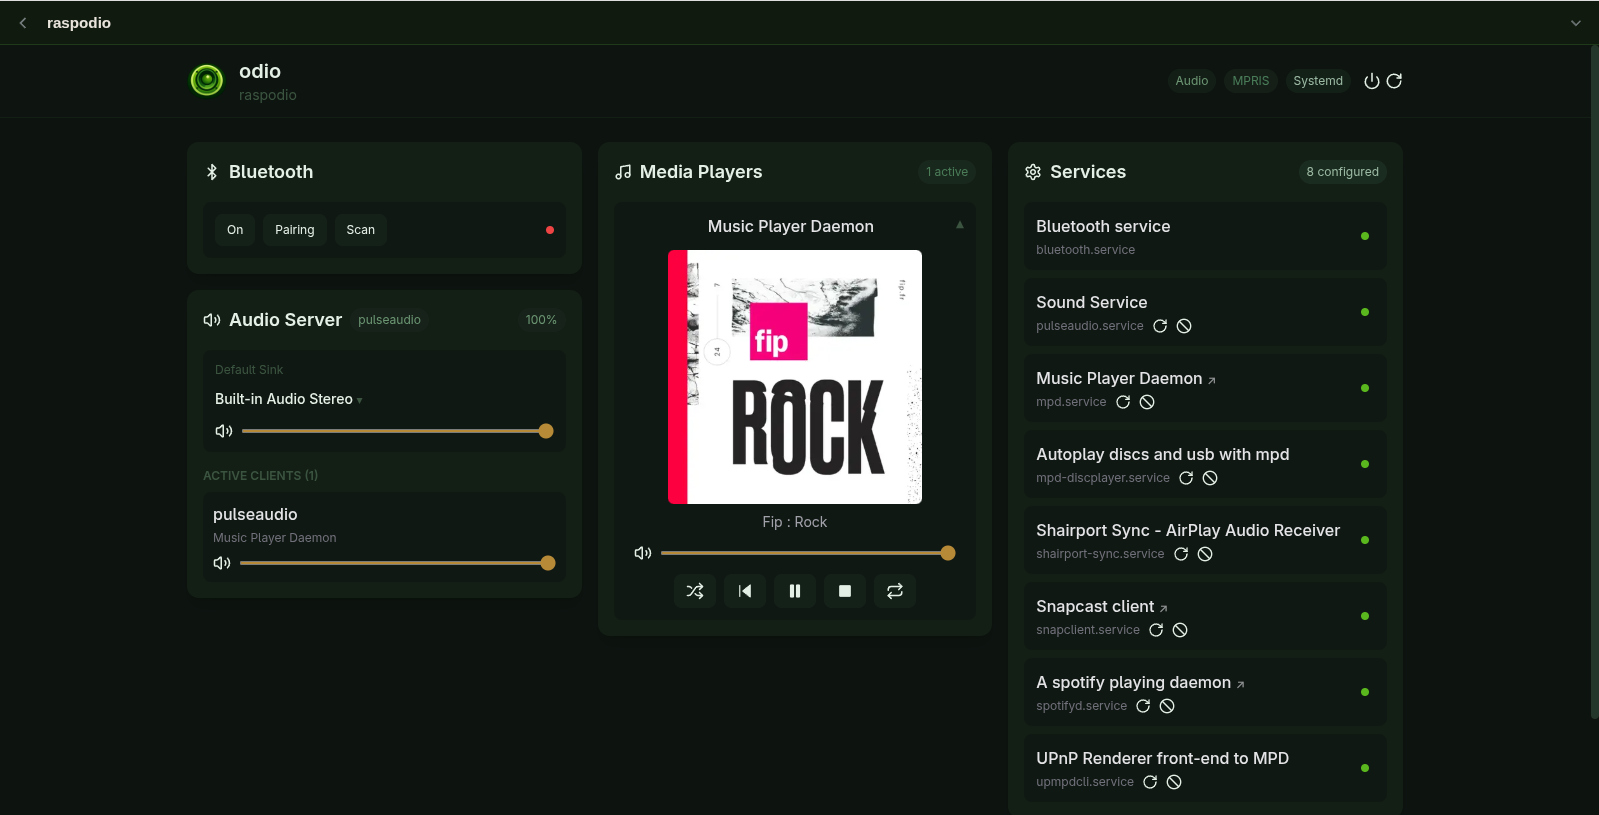Disable mpd.service

1147,402
